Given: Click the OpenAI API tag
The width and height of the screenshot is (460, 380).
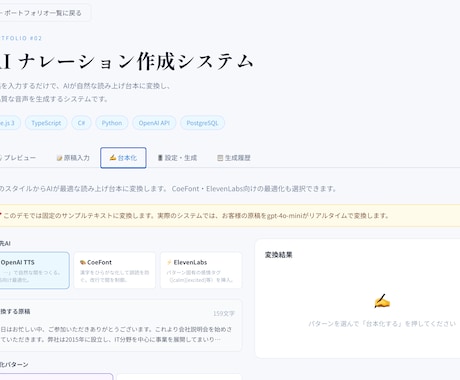Looking at the screenshot, I should (x=154, y=123).
